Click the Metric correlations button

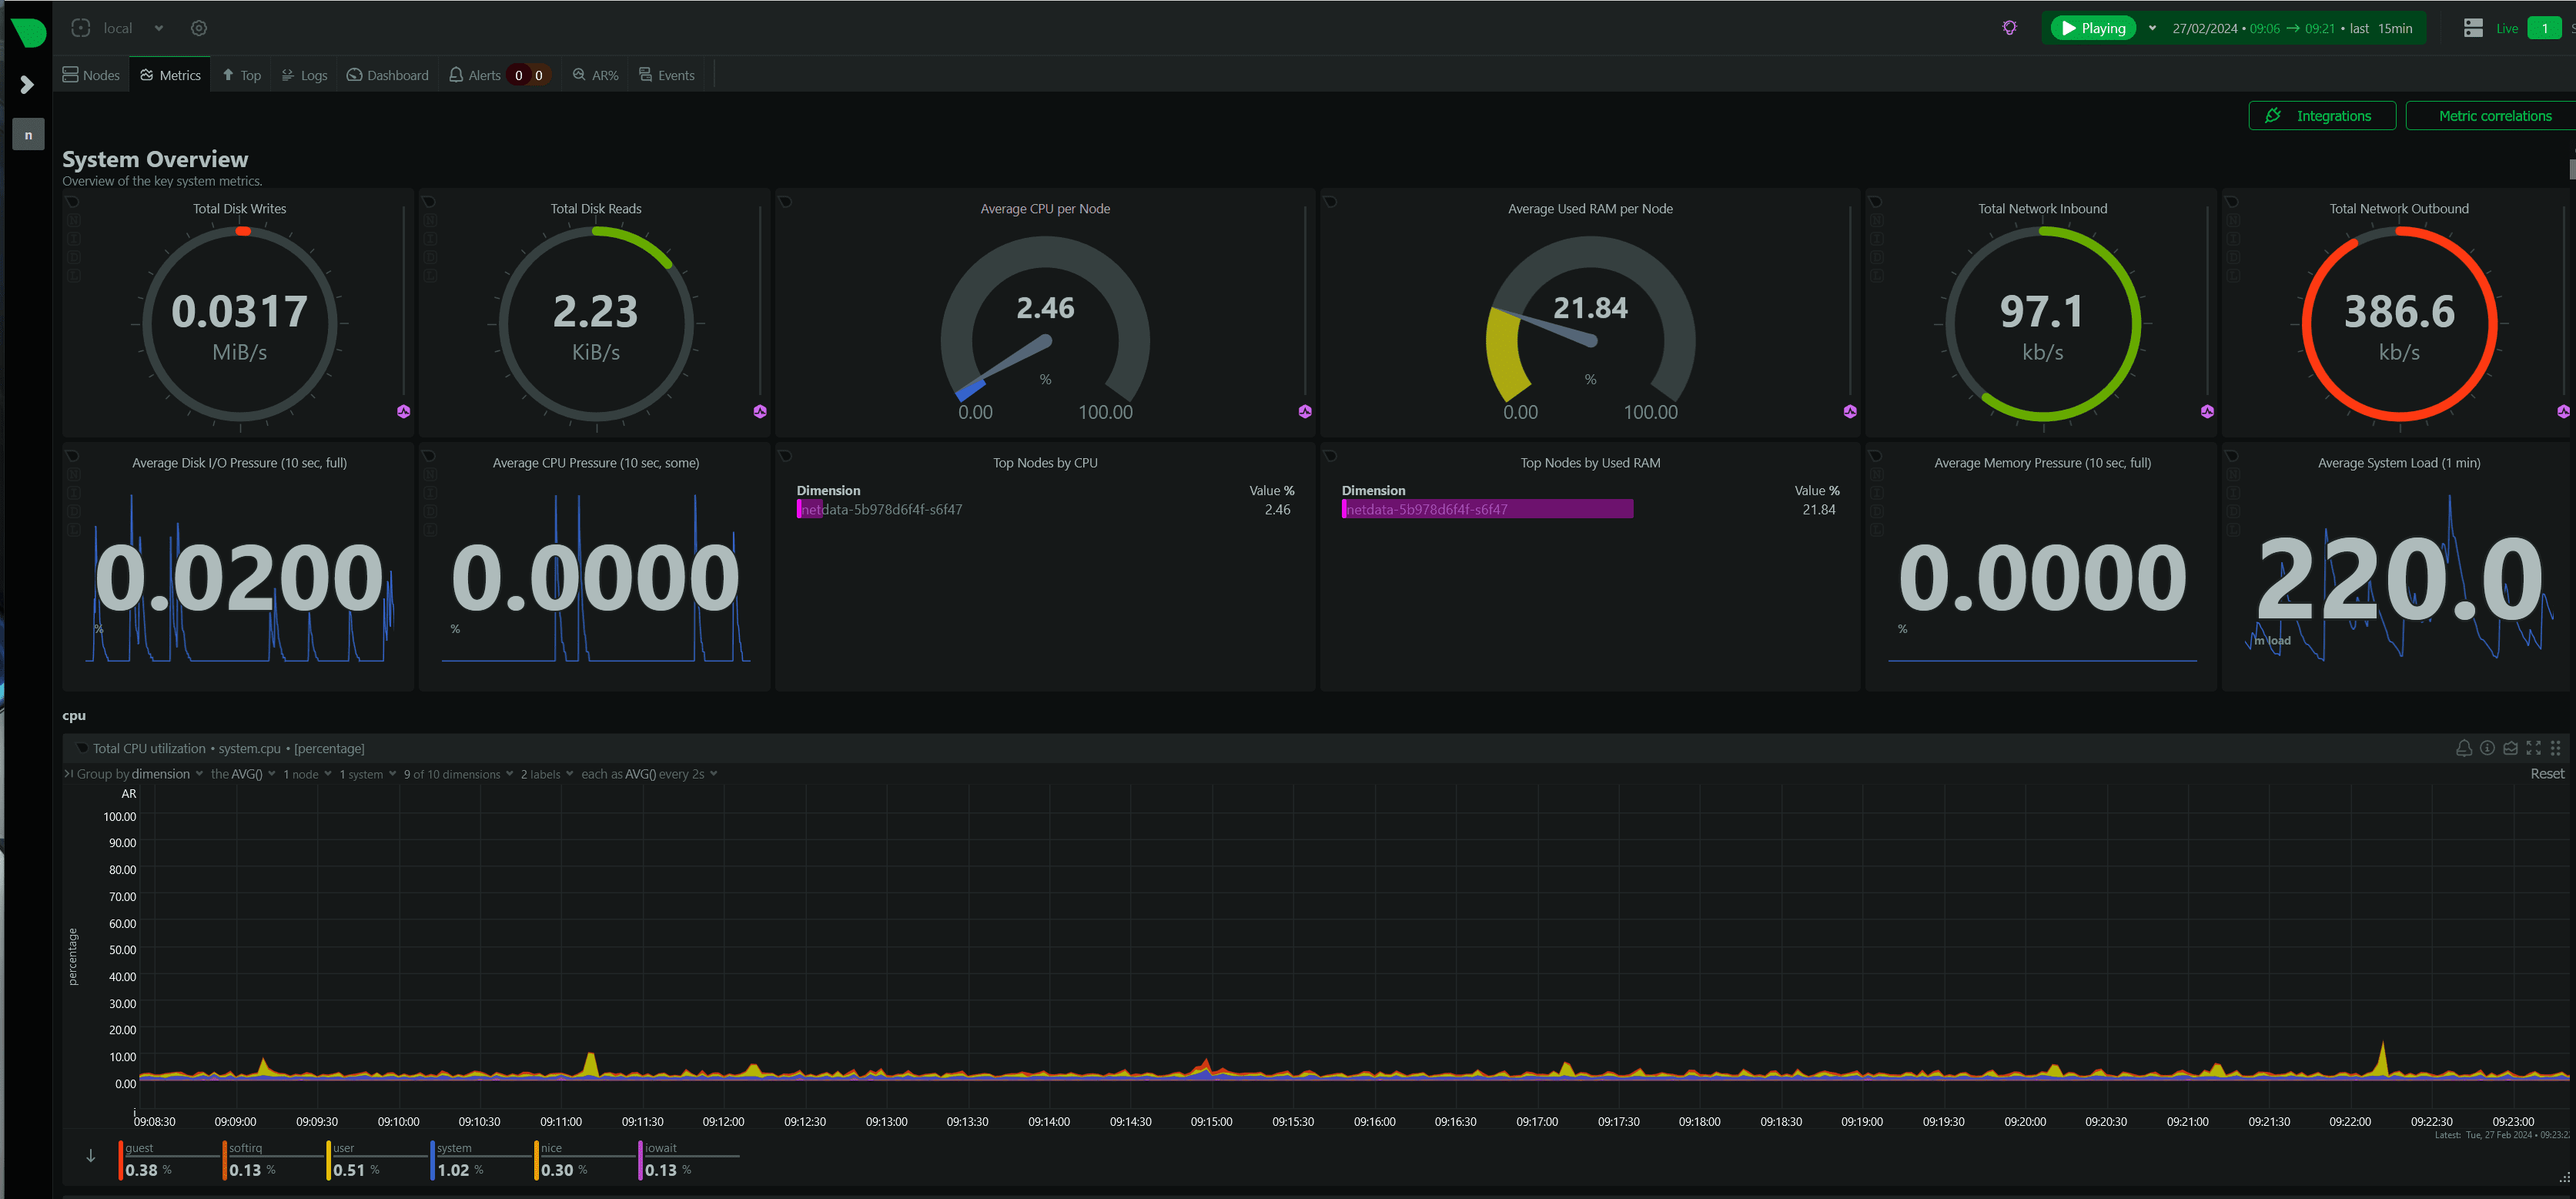(x=2493, y=116)
